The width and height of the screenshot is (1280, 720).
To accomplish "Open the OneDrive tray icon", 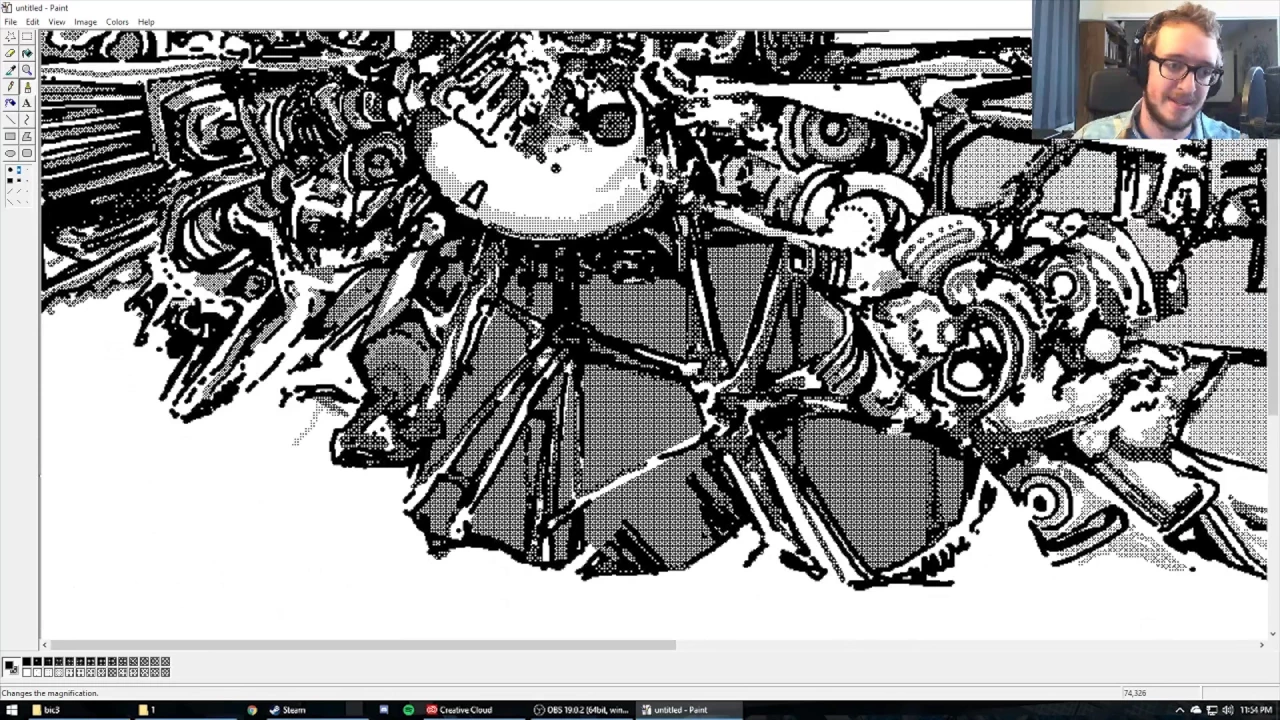I will pyautogui.click(x=1195, y=710).
